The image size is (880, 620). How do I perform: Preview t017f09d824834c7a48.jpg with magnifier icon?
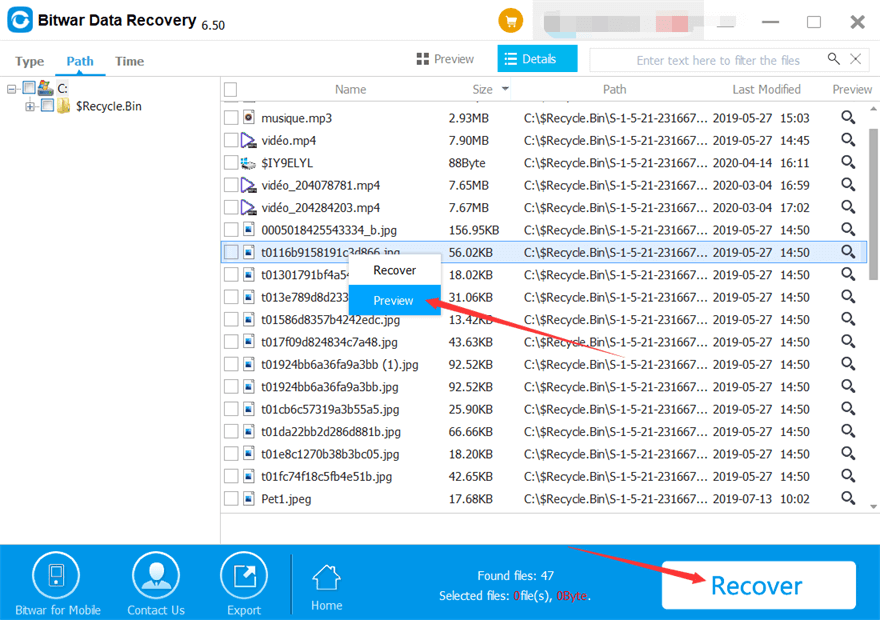(x=847, y=342)
